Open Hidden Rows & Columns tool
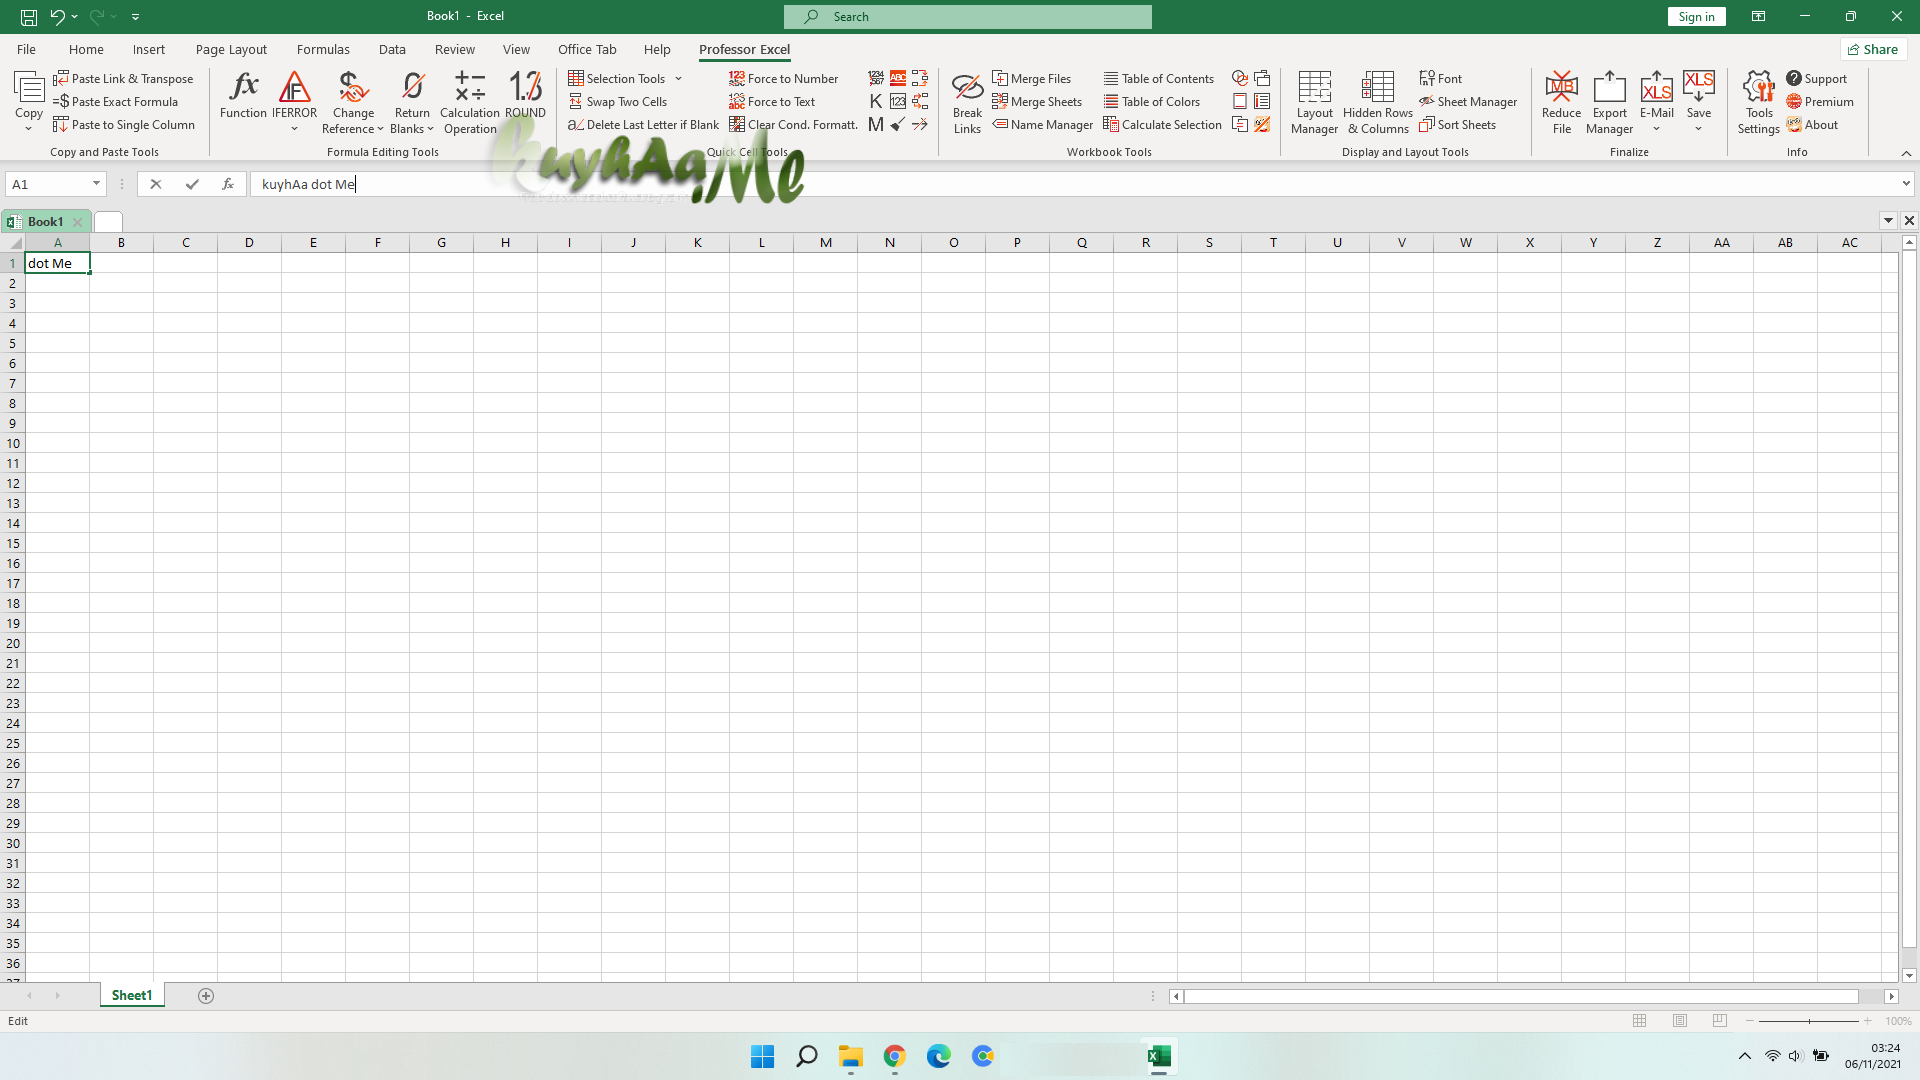 point(1378,102)
